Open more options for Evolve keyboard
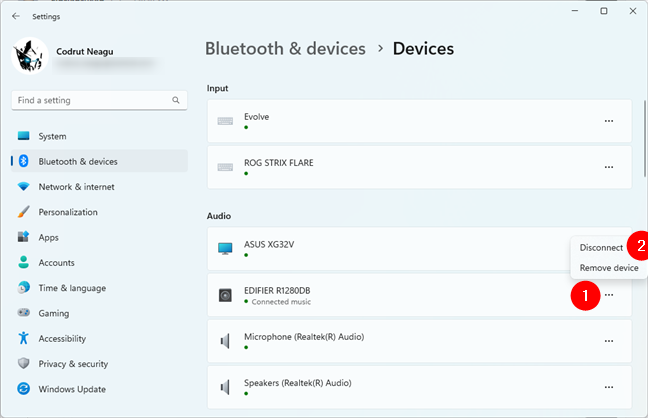The image size is (648, 418). point(609,121)
